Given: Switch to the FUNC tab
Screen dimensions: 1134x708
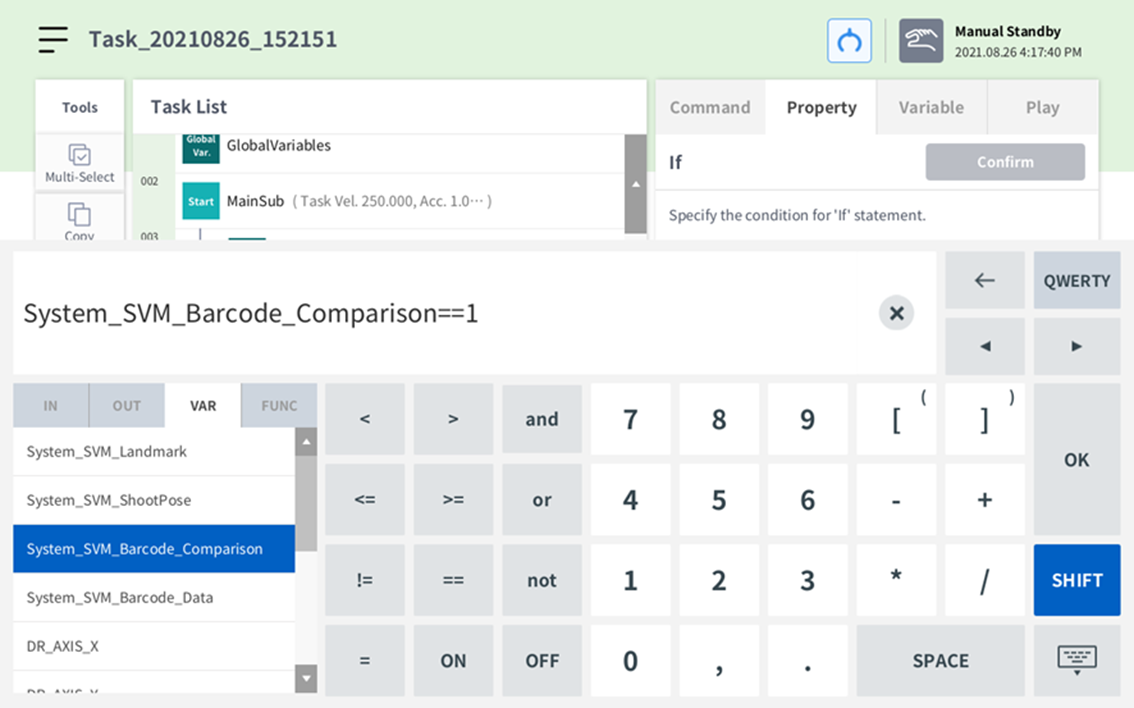Looking at the screenshot, I should (x=279, y=406).
